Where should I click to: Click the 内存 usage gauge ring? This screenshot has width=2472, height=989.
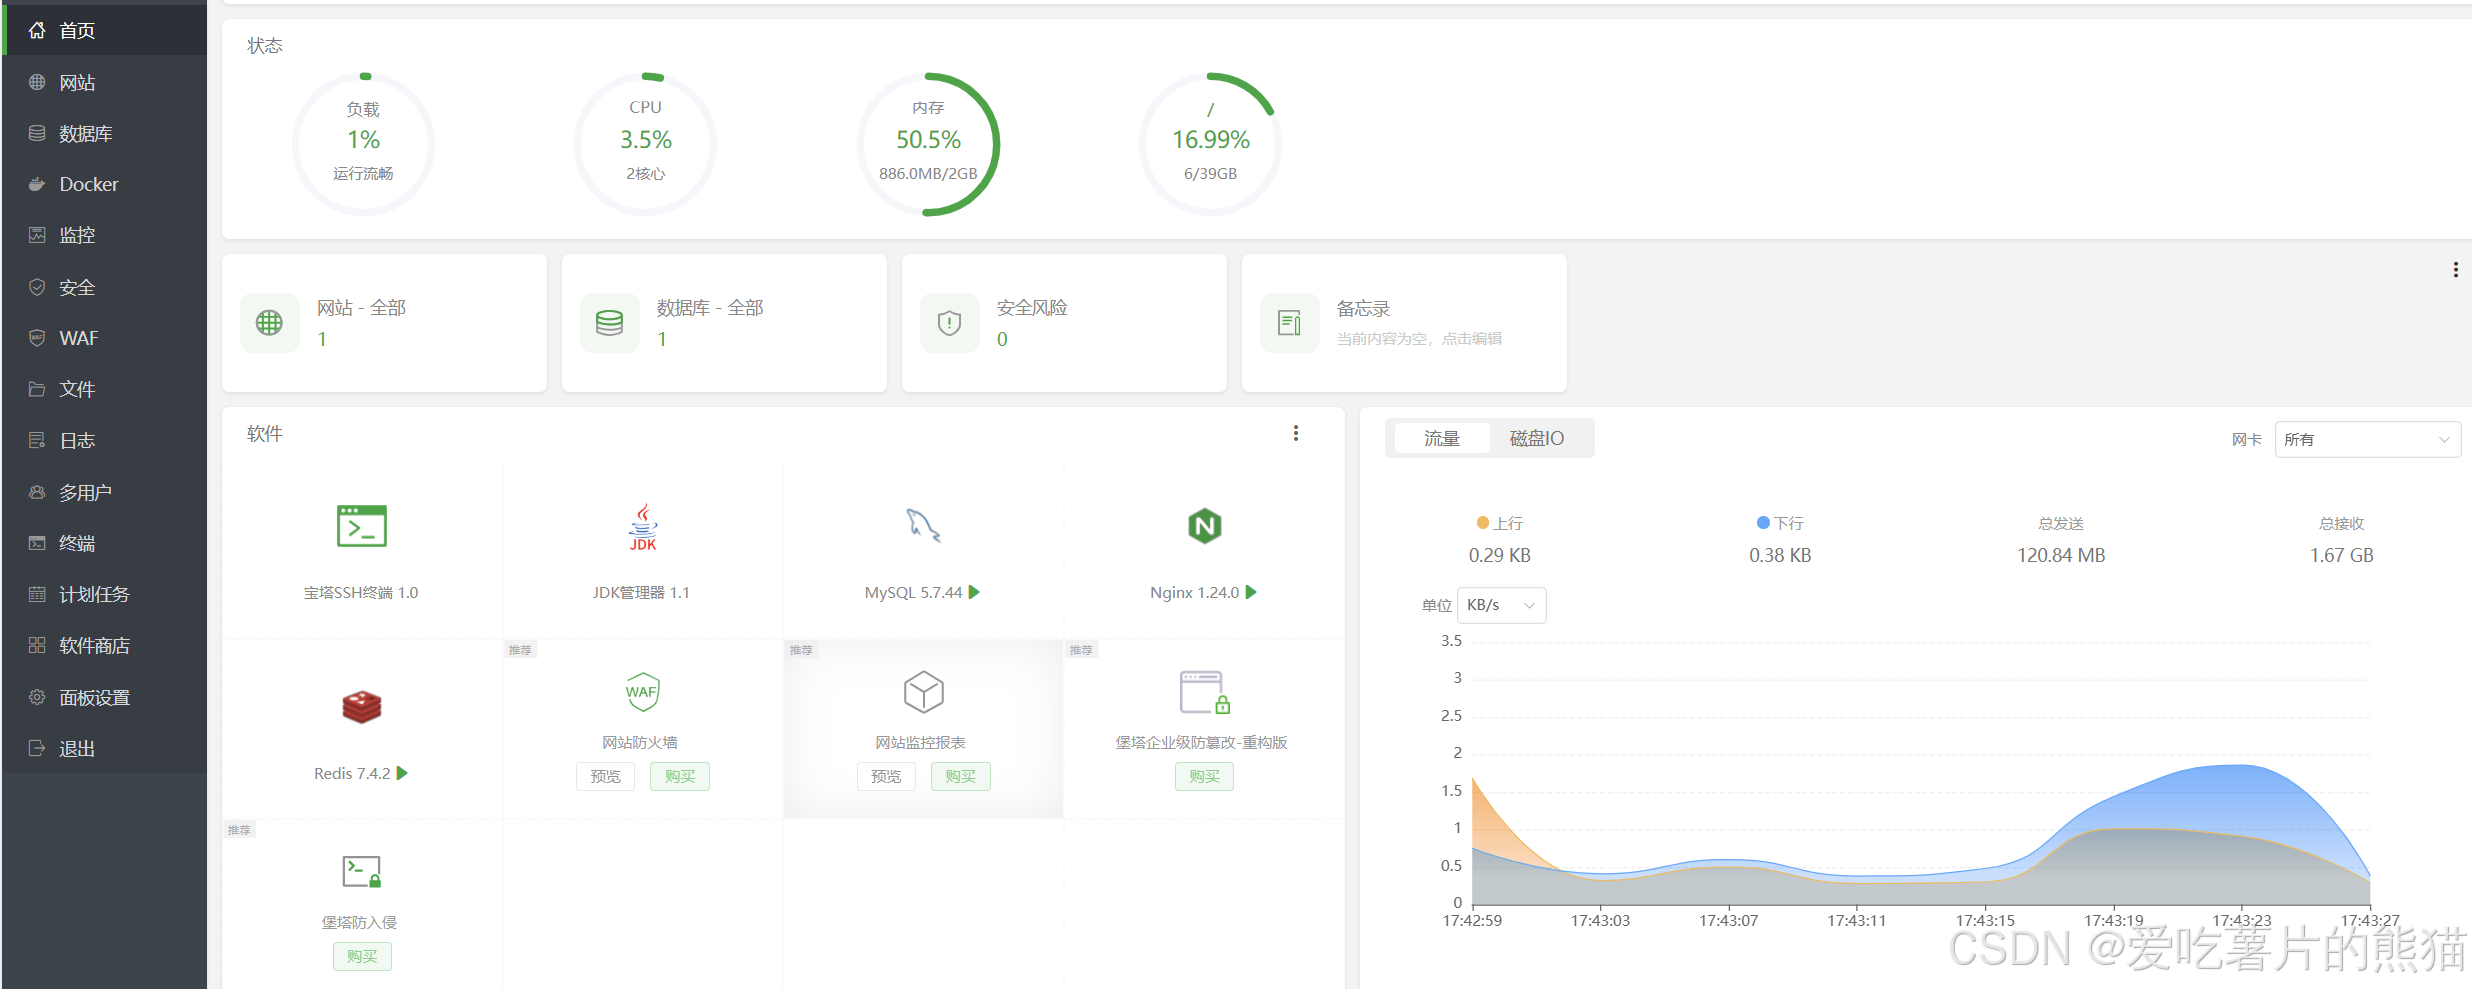point(929,143)
